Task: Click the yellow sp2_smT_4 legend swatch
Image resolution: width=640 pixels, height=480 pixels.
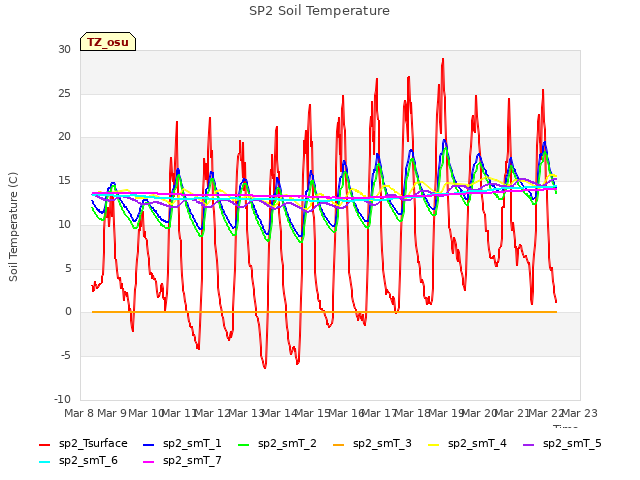Action: [x=433, y=444]
